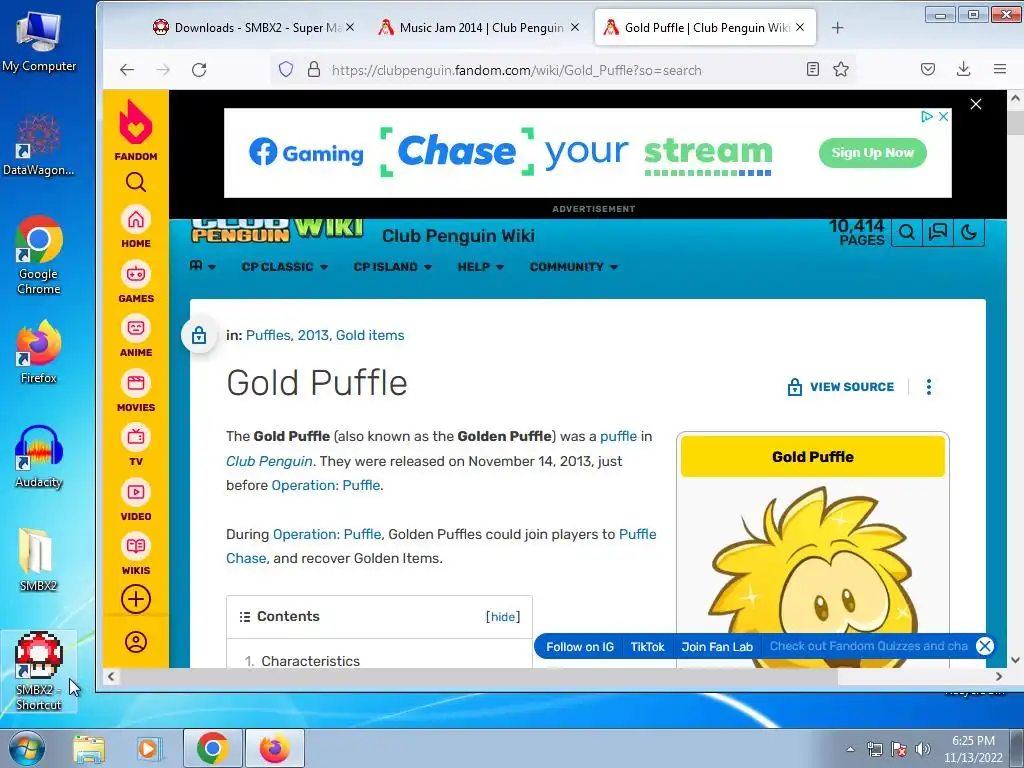Screen dimensions: 1024x768
Task: Open Audacity desktop shortcut
Action: click(x=39, y=456)
